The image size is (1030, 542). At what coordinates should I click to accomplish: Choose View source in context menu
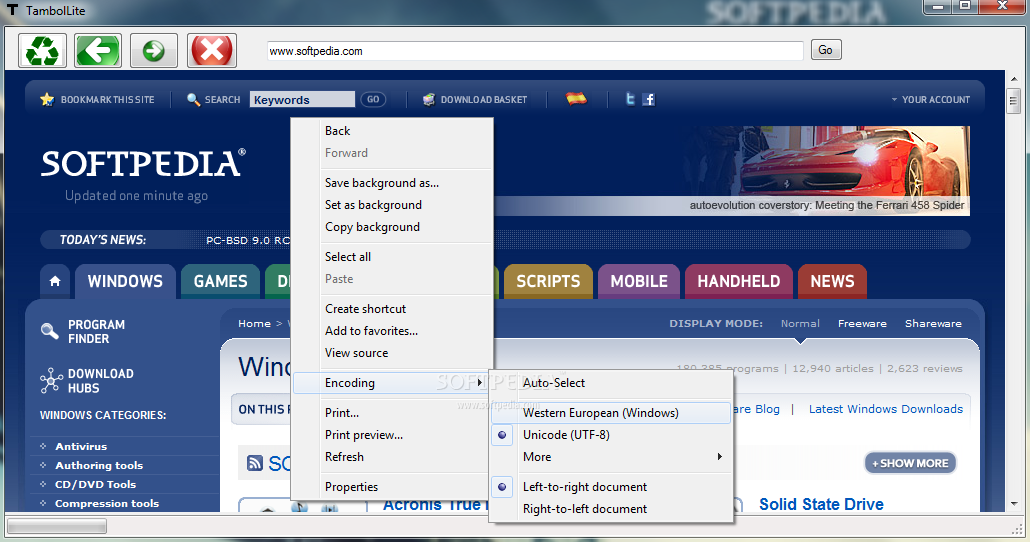point(392,353)
